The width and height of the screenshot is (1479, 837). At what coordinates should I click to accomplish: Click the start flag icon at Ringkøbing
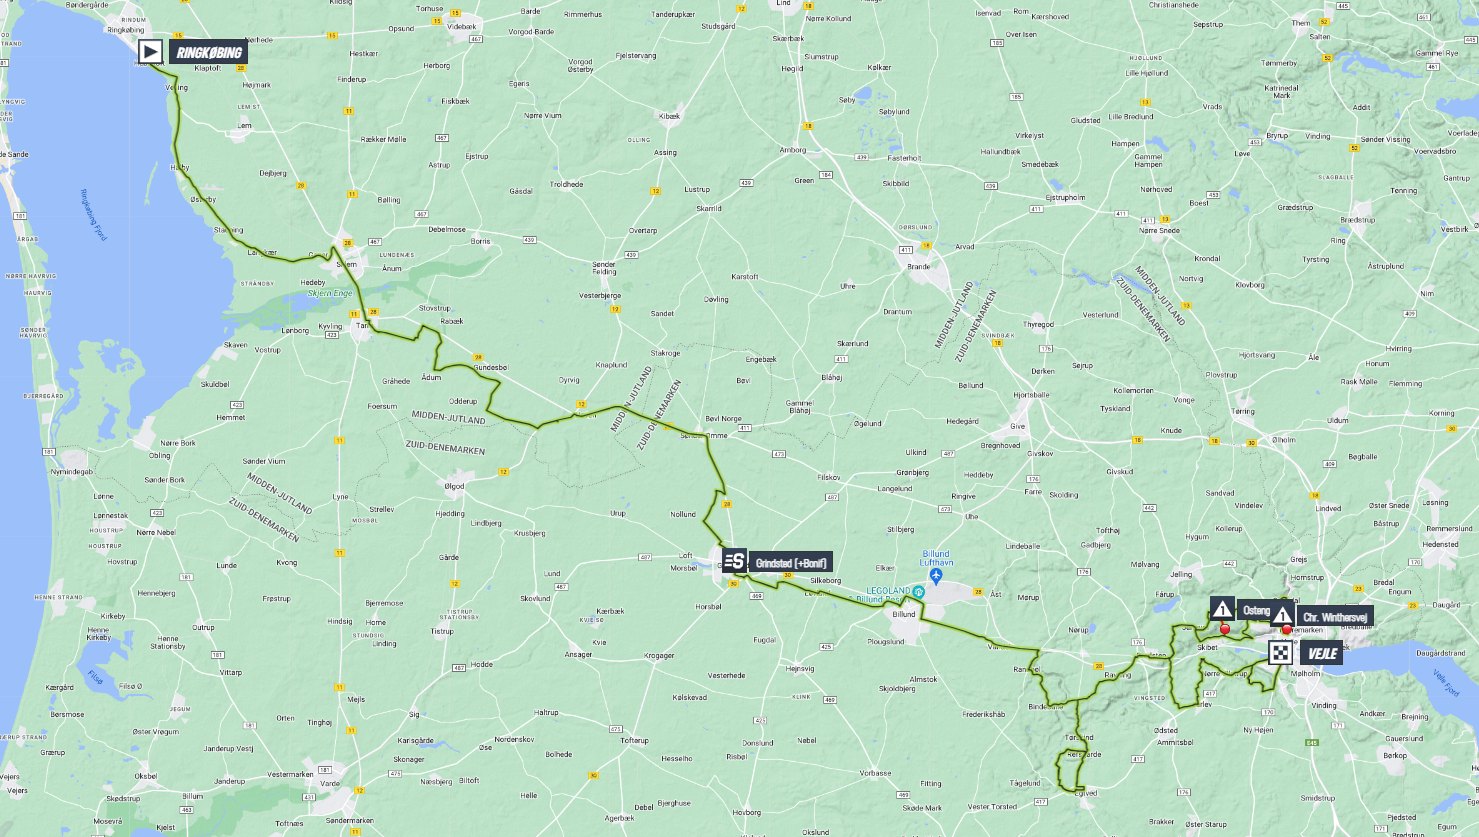[x=151, y=52]
